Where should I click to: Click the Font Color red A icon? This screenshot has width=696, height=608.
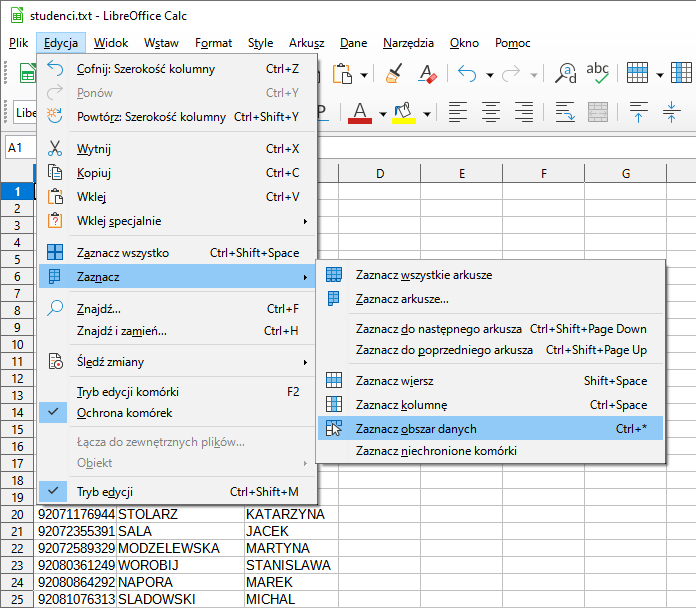[360, 113]
